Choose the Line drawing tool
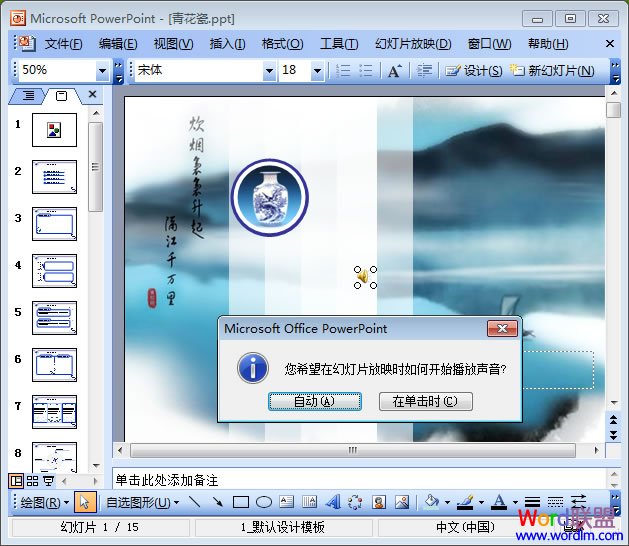The width and height of the screenshot is (629, 546). tap(195, 502)
